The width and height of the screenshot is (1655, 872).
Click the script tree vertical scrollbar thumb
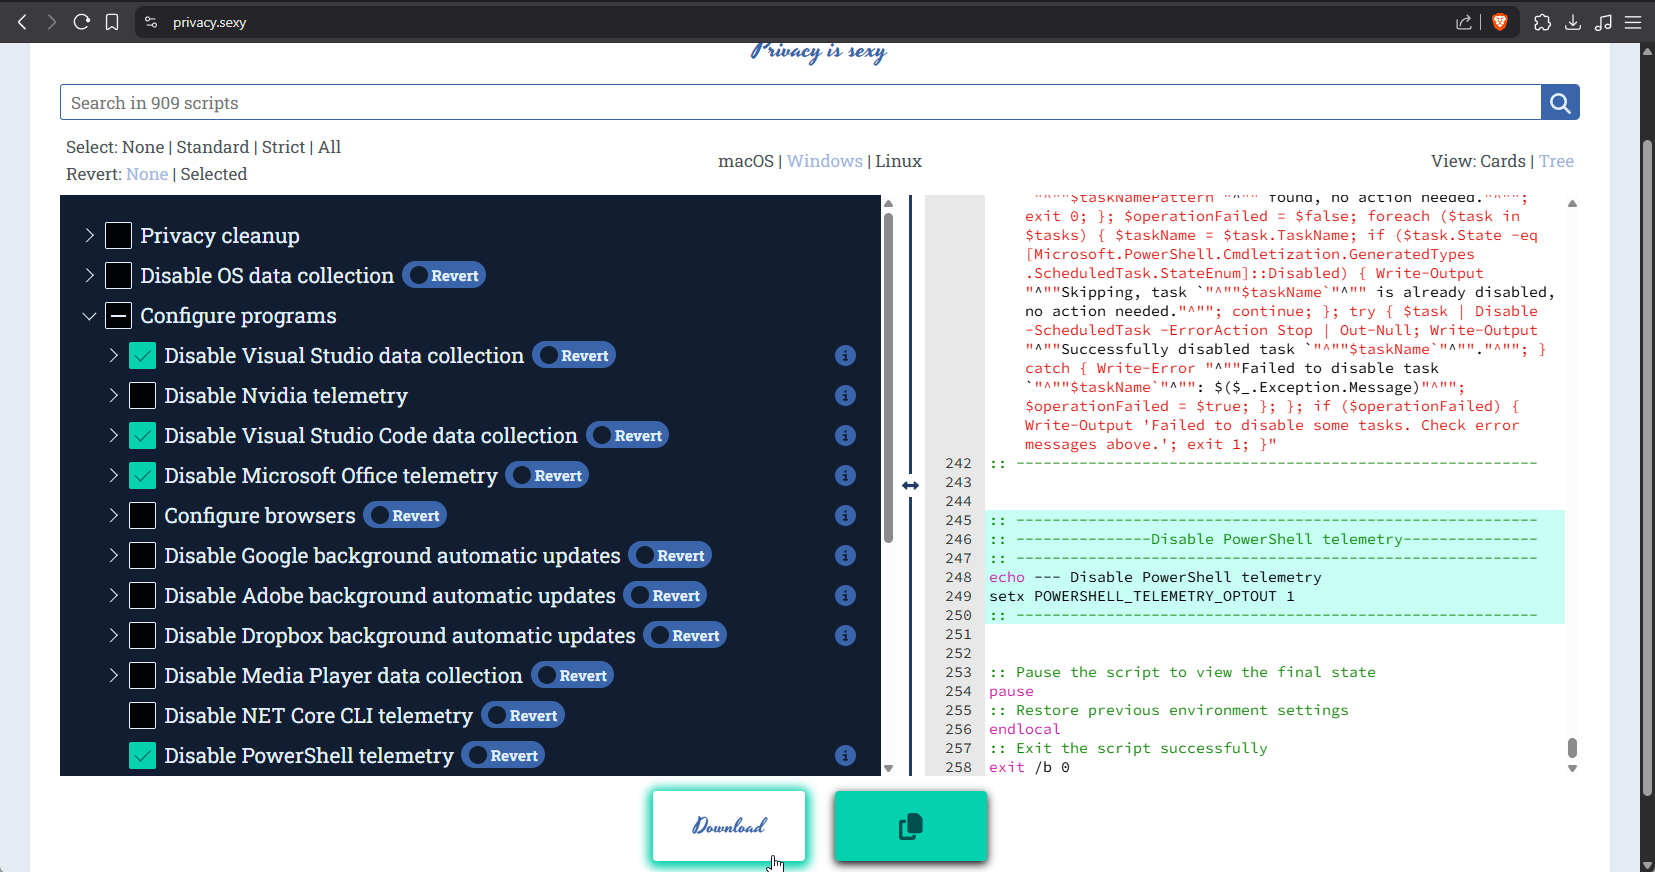[x=888, y=378]
